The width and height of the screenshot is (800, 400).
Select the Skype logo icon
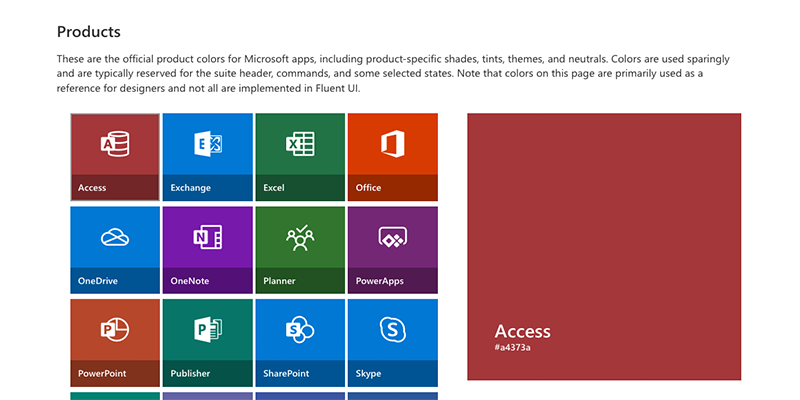pos(393,330)
